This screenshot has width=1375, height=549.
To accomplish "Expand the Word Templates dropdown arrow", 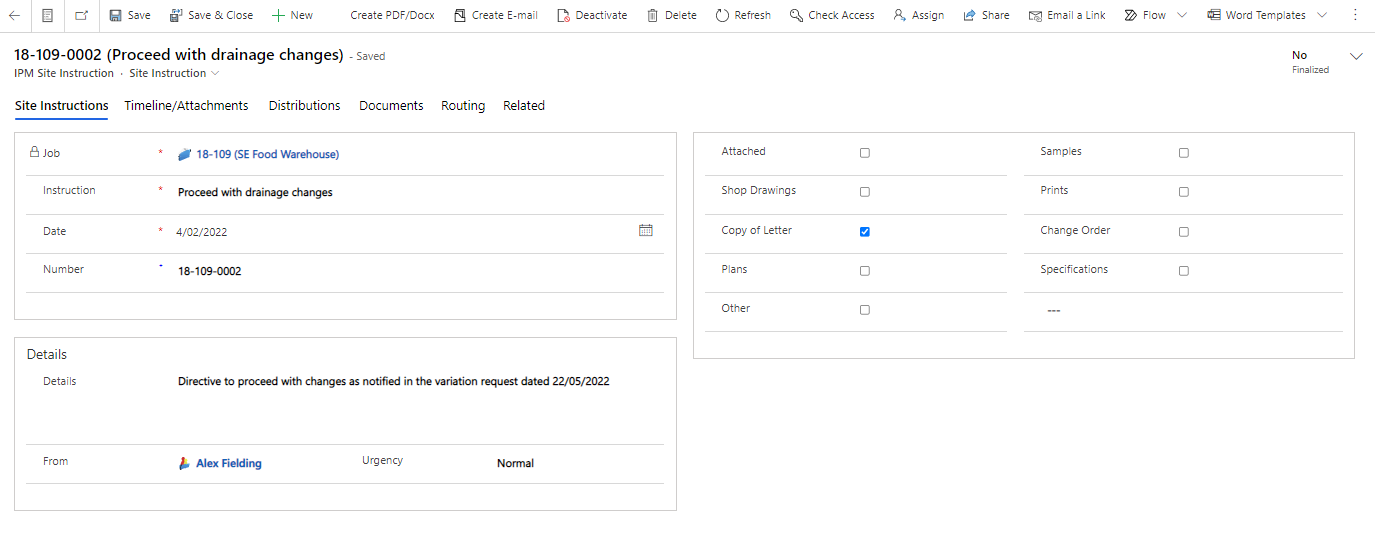I will [1322, 15].
